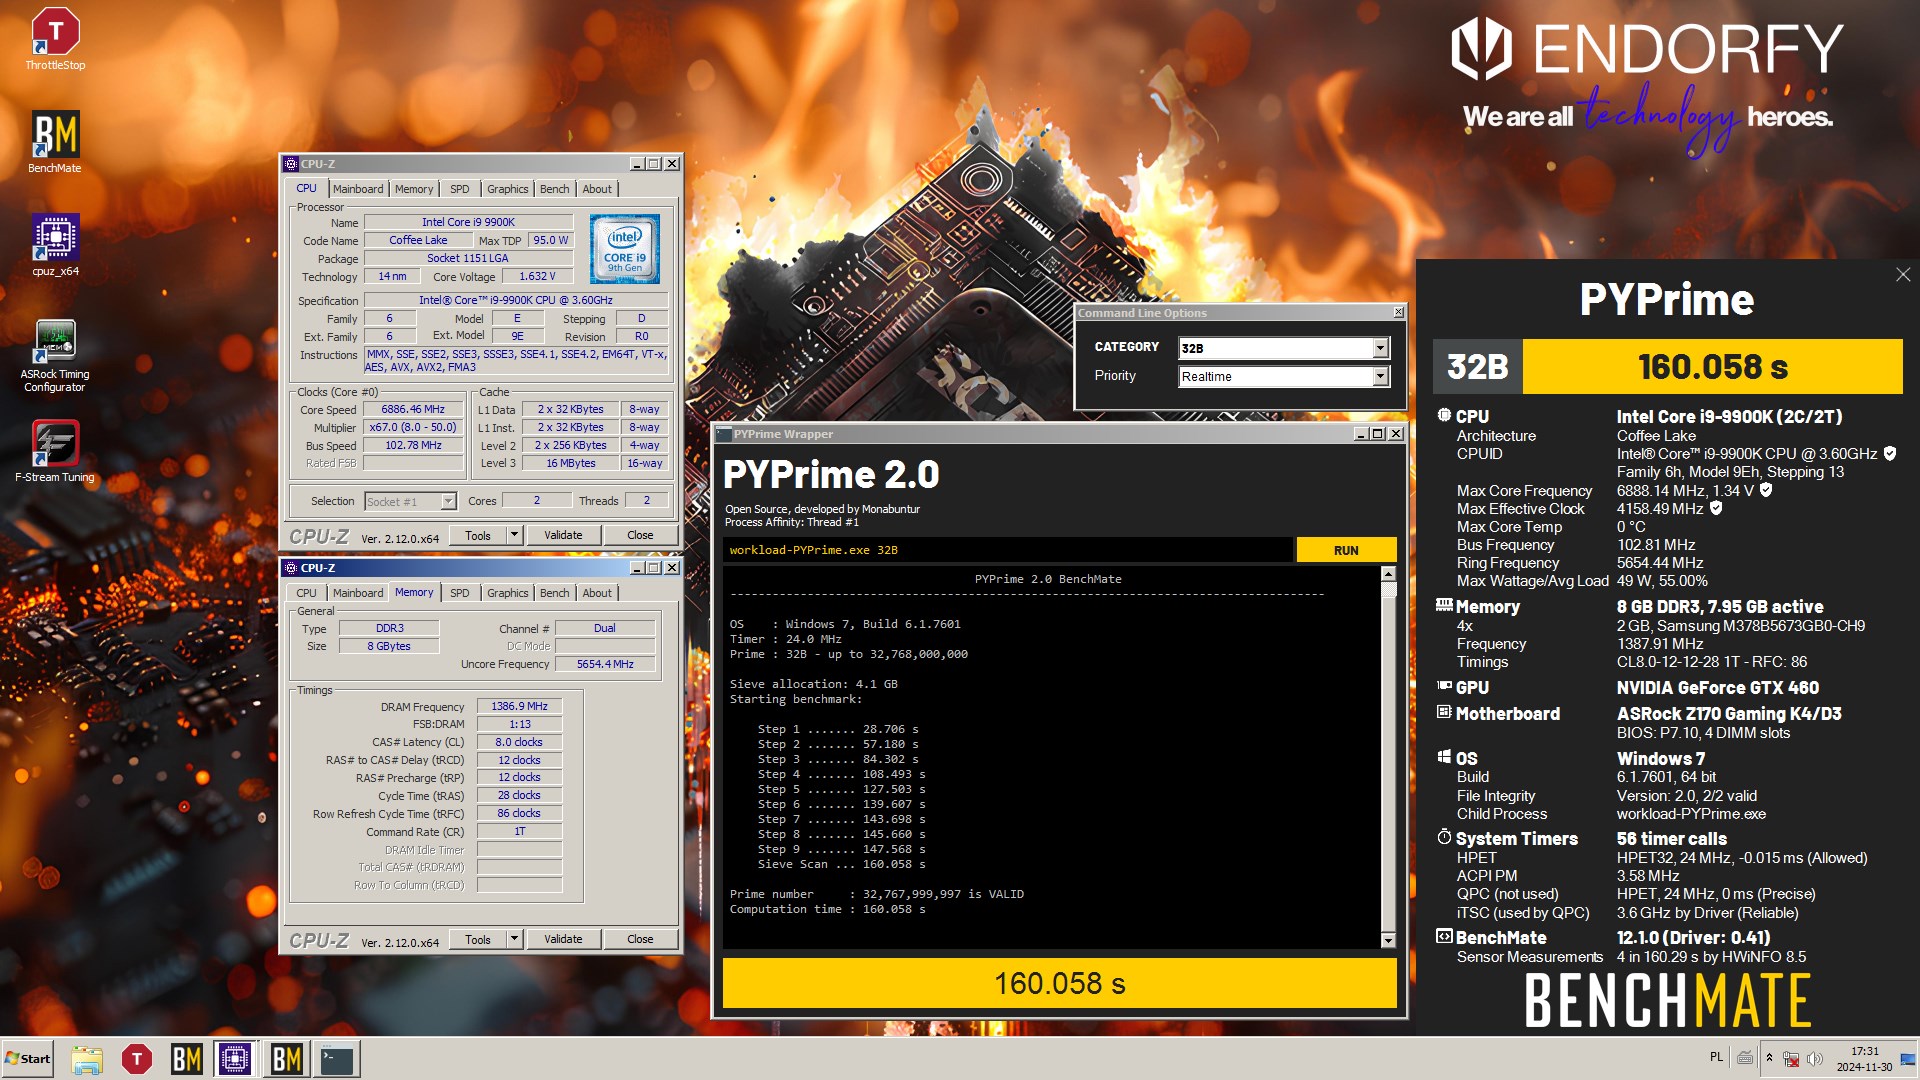Click the workload-PYPrime.exe 32B command field

point(1007,550)
